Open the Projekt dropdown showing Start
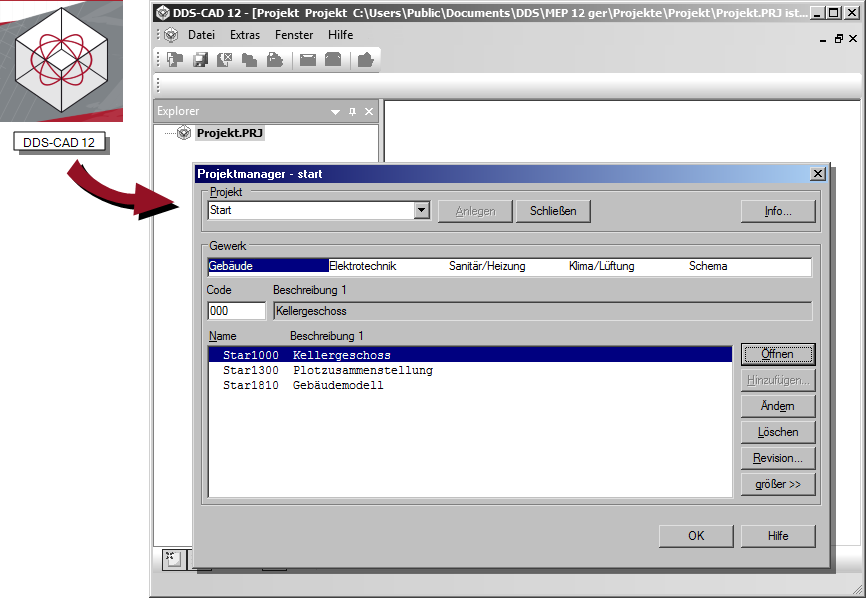The image size is (866, 600). 421,211
